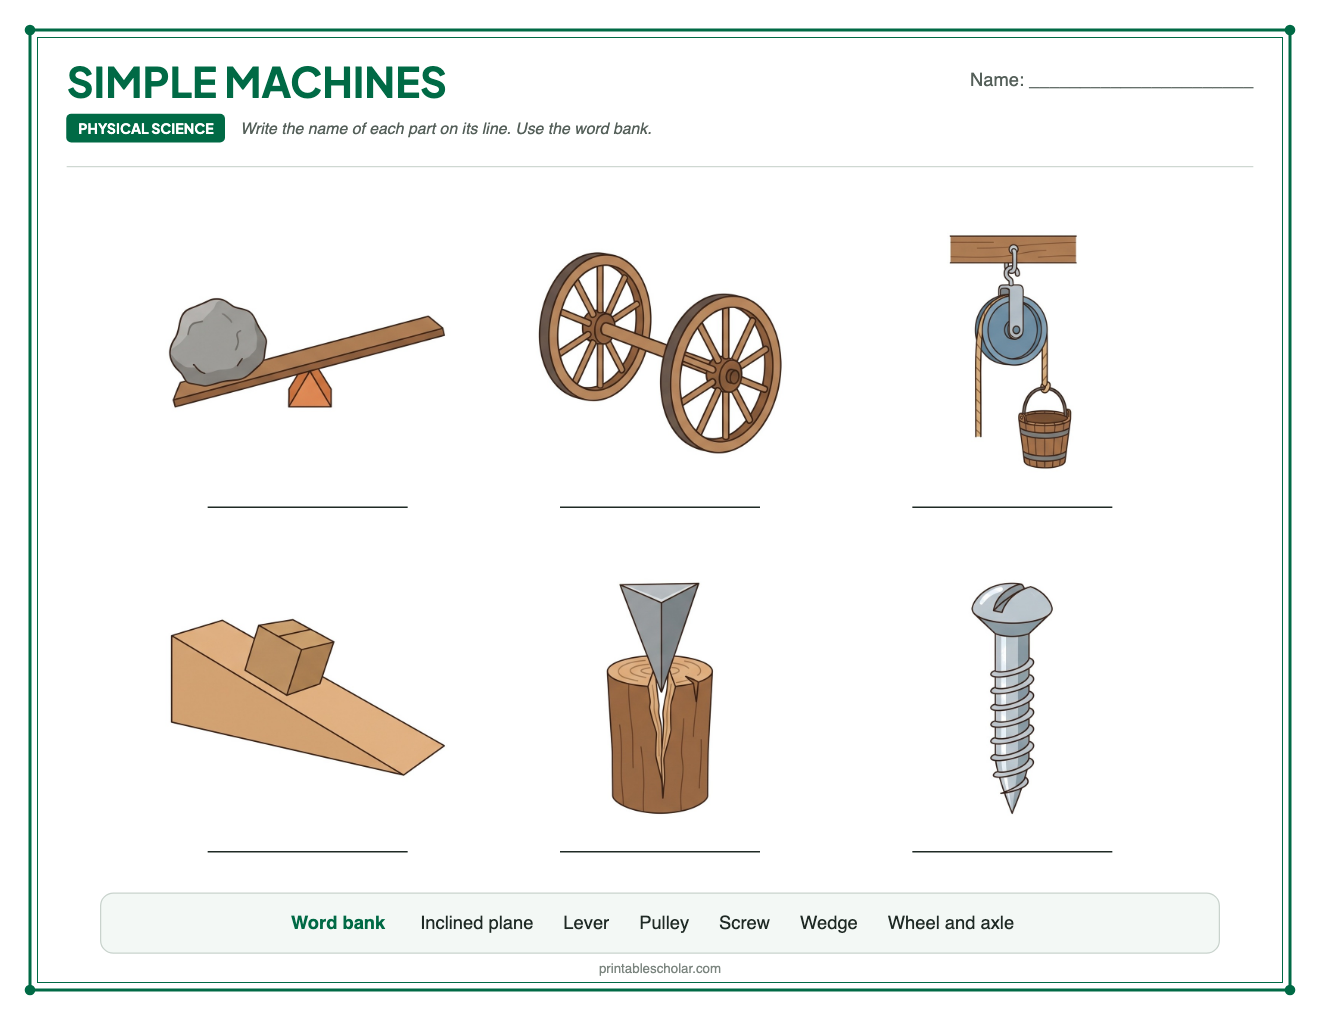Click the answer line under the screw
Screen dimensions: 1320x1020
pos(1012,851)
